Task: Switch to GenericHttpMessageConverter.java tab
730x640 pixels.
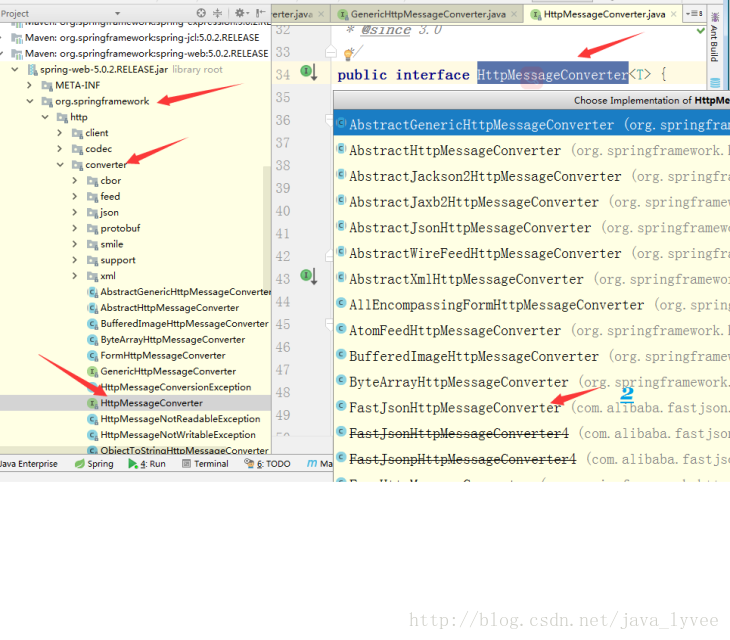Action: (428, 14)
